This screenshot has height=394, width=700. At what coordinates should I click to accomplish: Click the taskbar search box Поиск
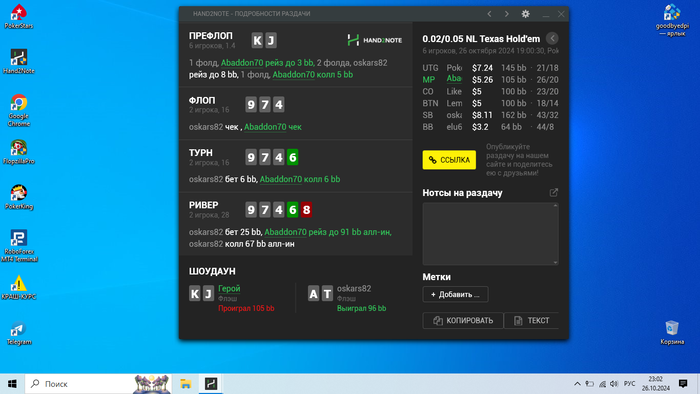(x=98, y=384)
